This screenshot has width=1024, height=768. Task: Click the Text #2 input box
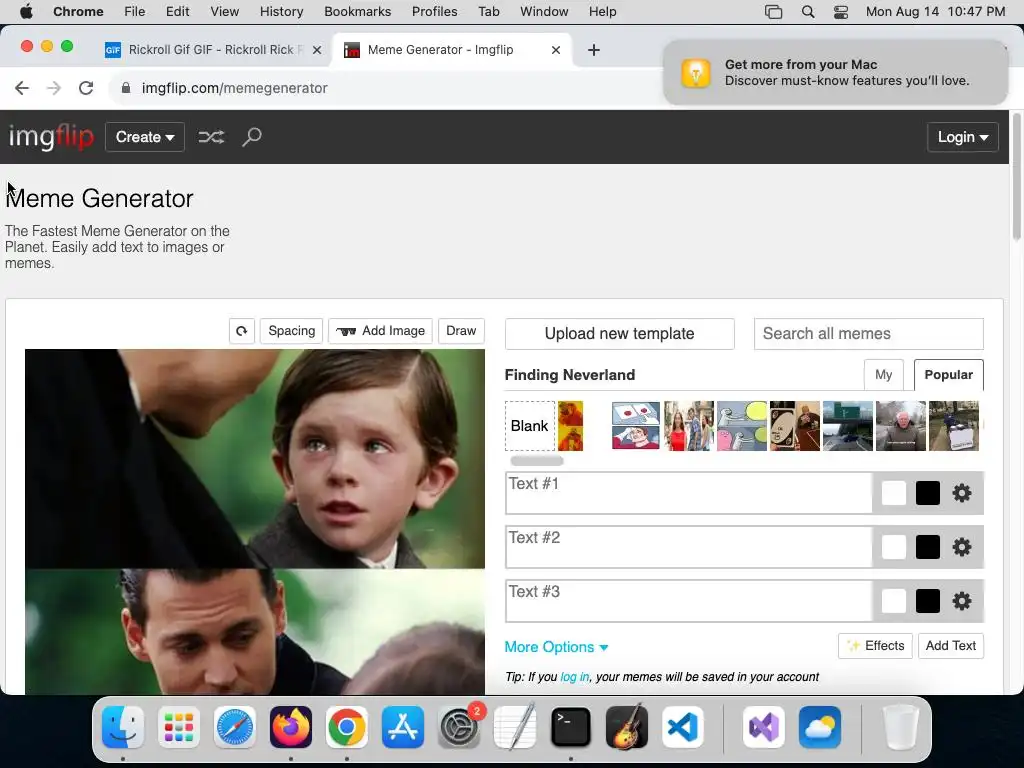[689, 547]
